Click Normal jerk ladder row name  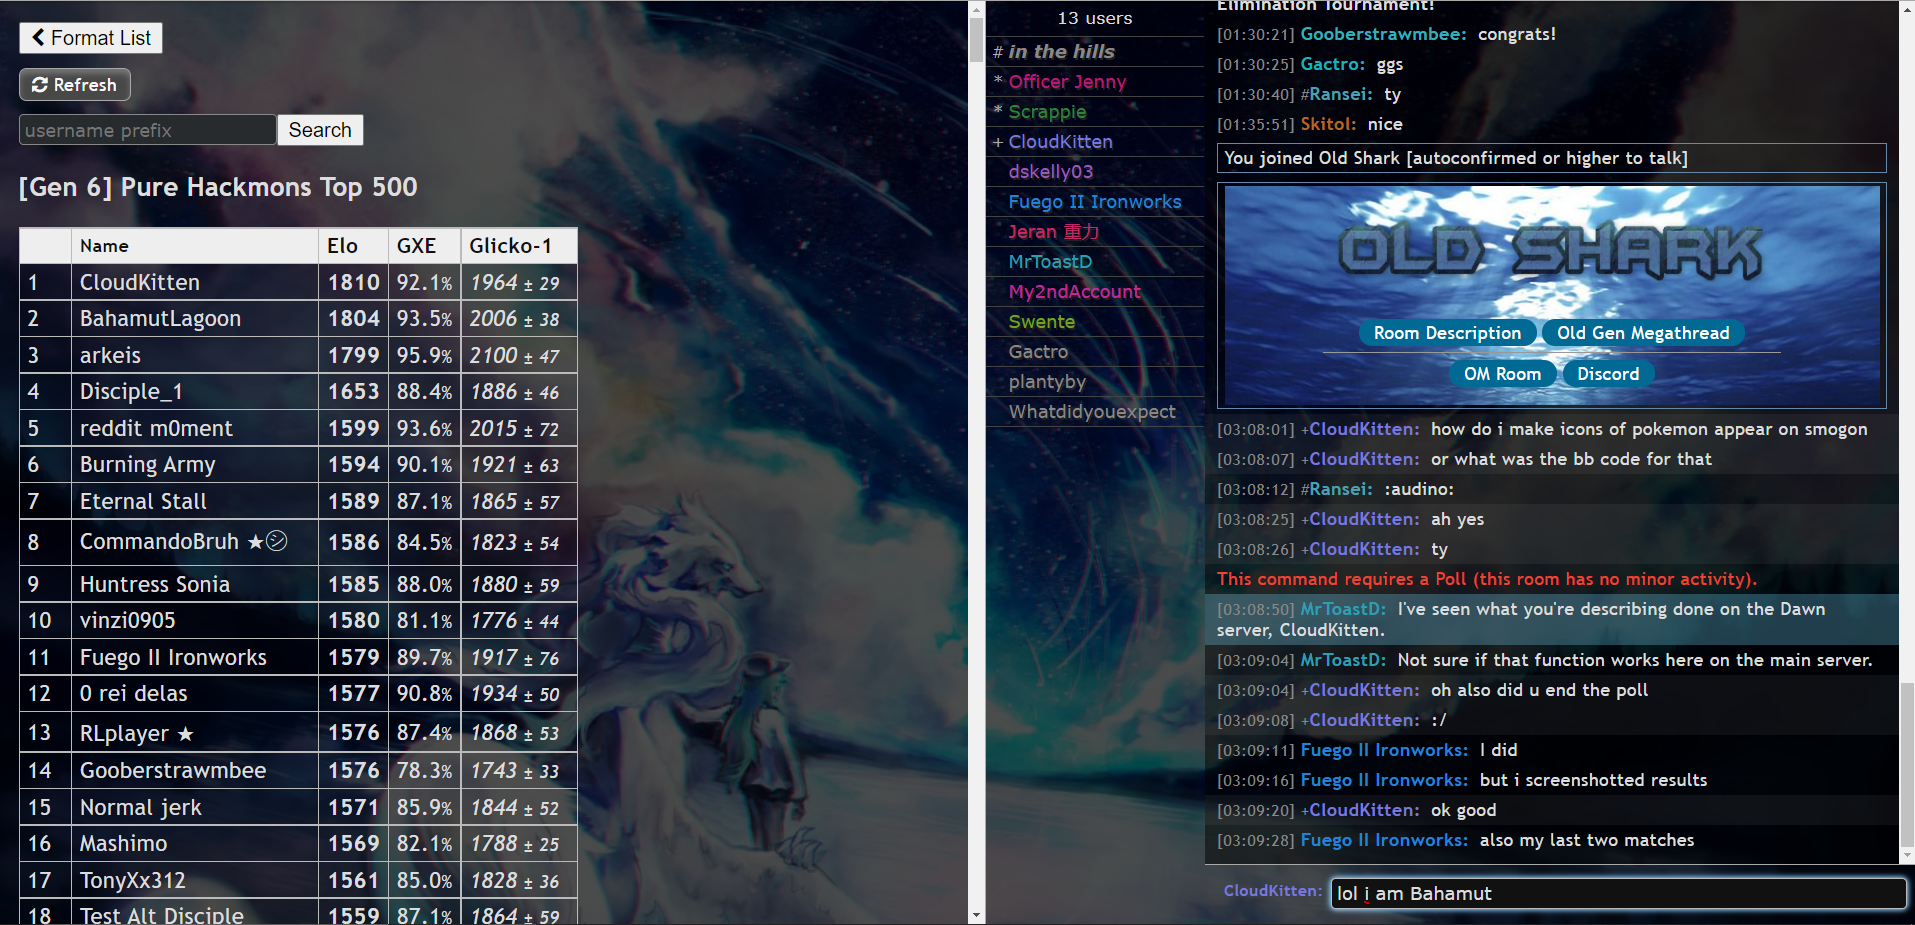pos(140,807)
